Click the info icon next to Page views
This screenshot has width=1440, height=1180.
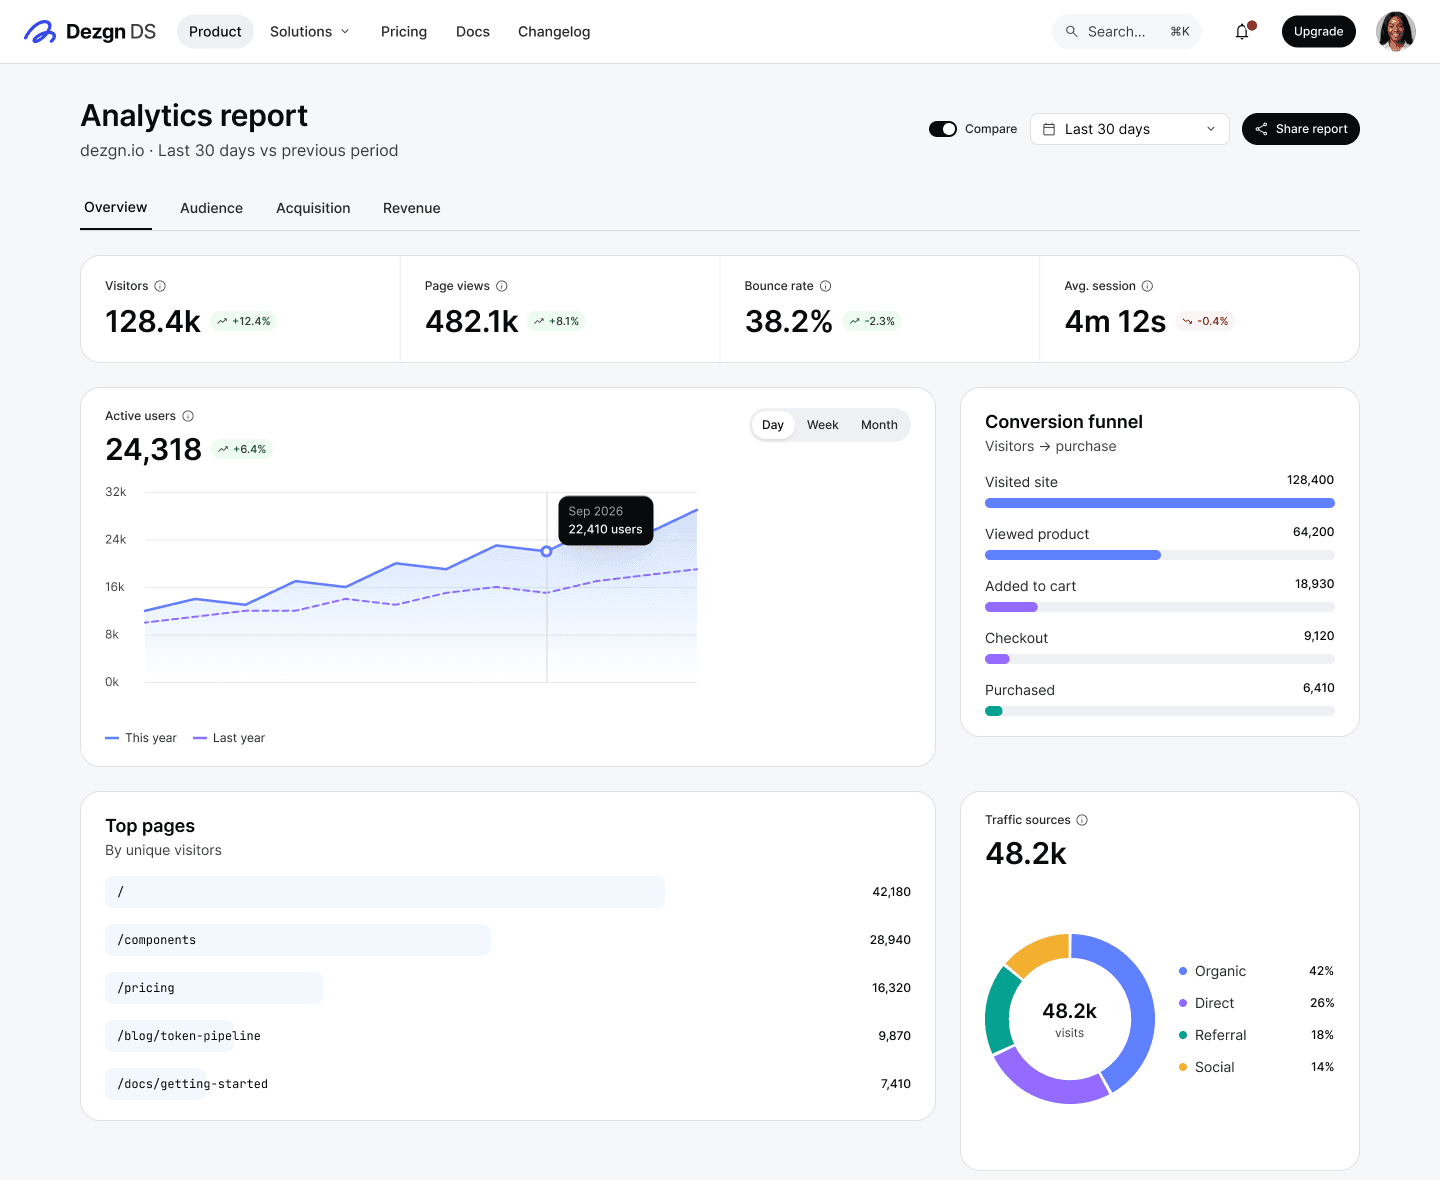click(502, 286)
